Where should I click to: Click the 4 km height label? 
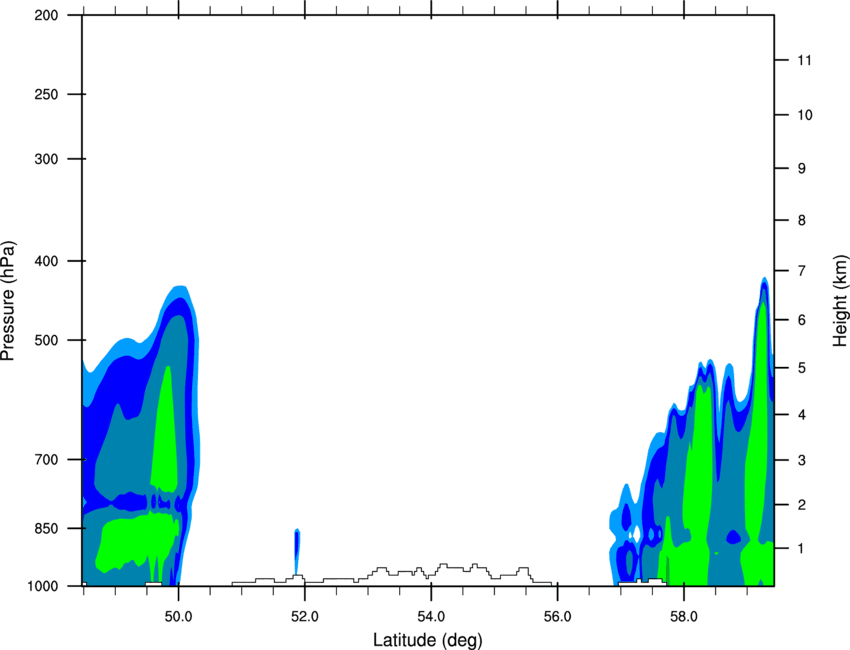802,415
